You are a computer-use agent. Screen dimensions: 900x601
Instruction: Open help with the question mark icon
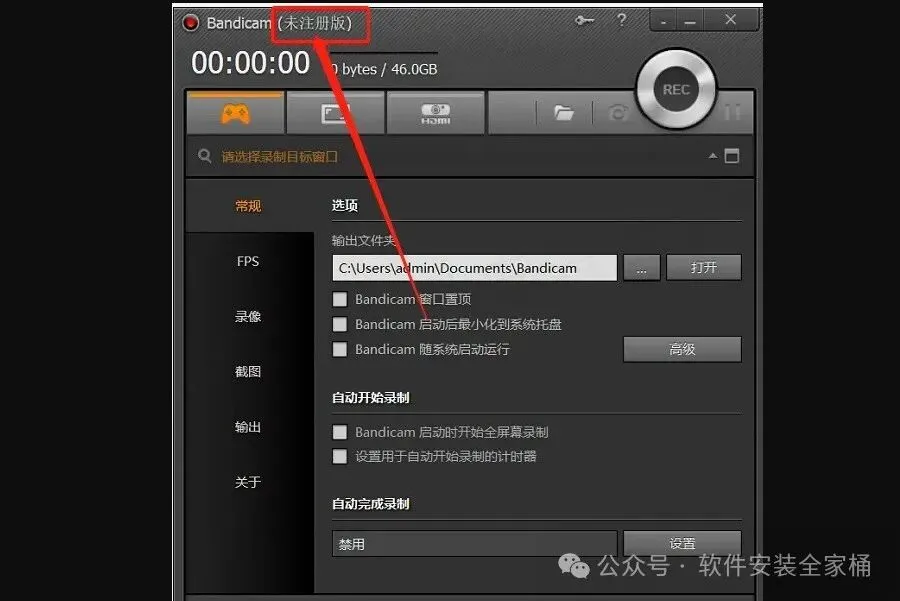point(621,20)
